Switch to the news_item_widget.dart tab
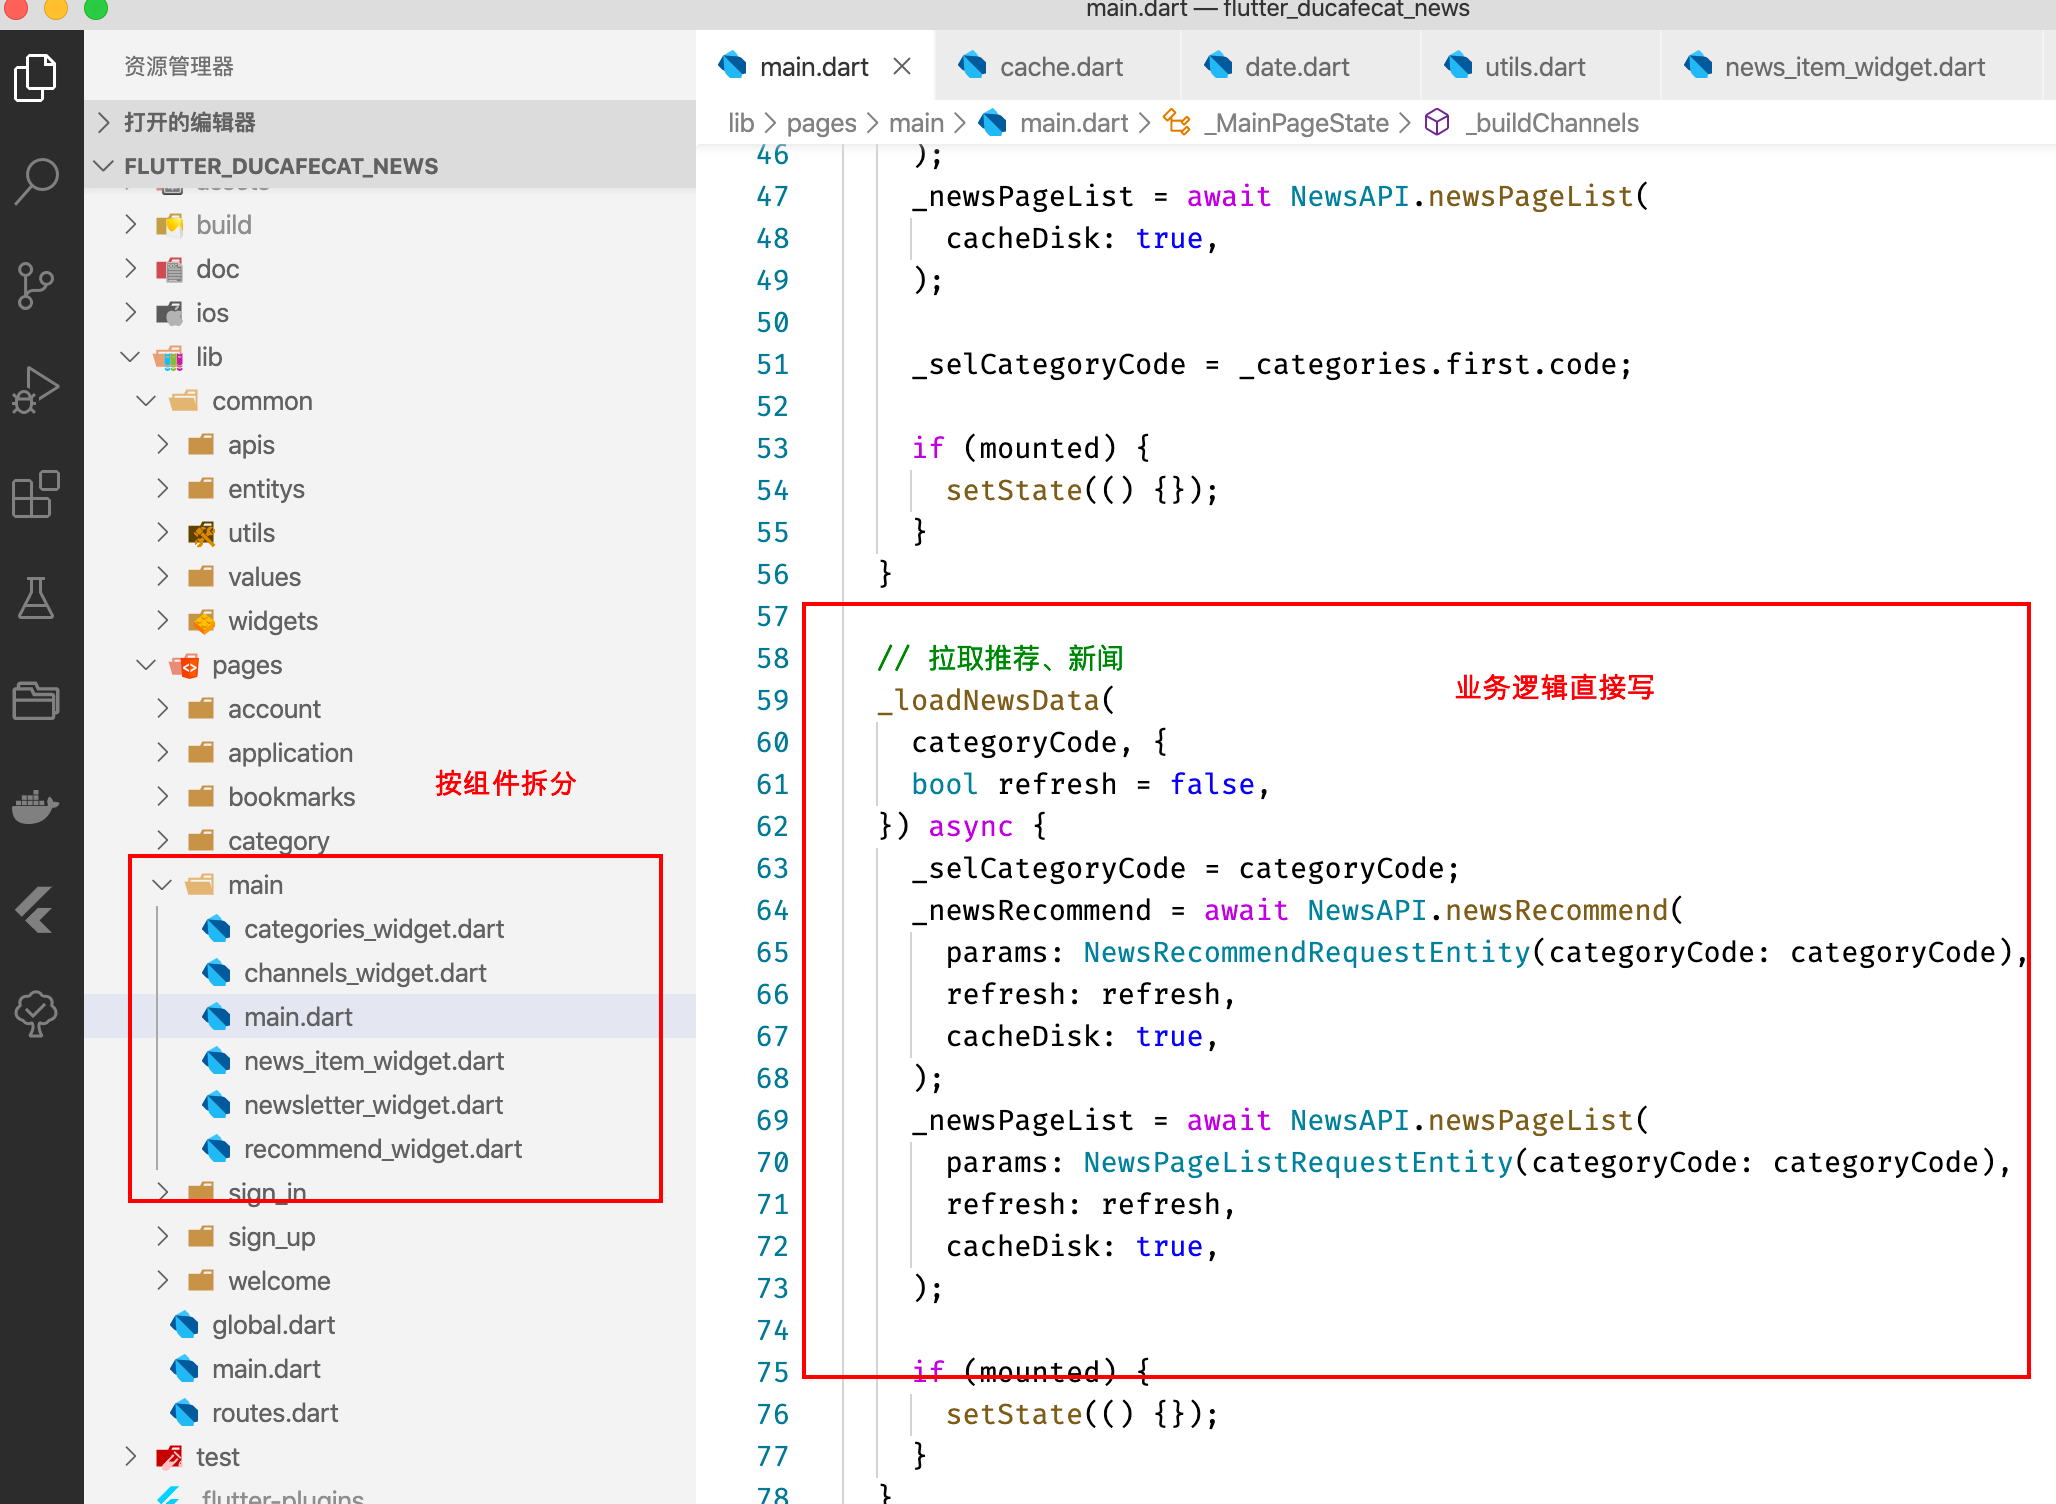This screenshot has height=1504, width=2056. 1852,66
